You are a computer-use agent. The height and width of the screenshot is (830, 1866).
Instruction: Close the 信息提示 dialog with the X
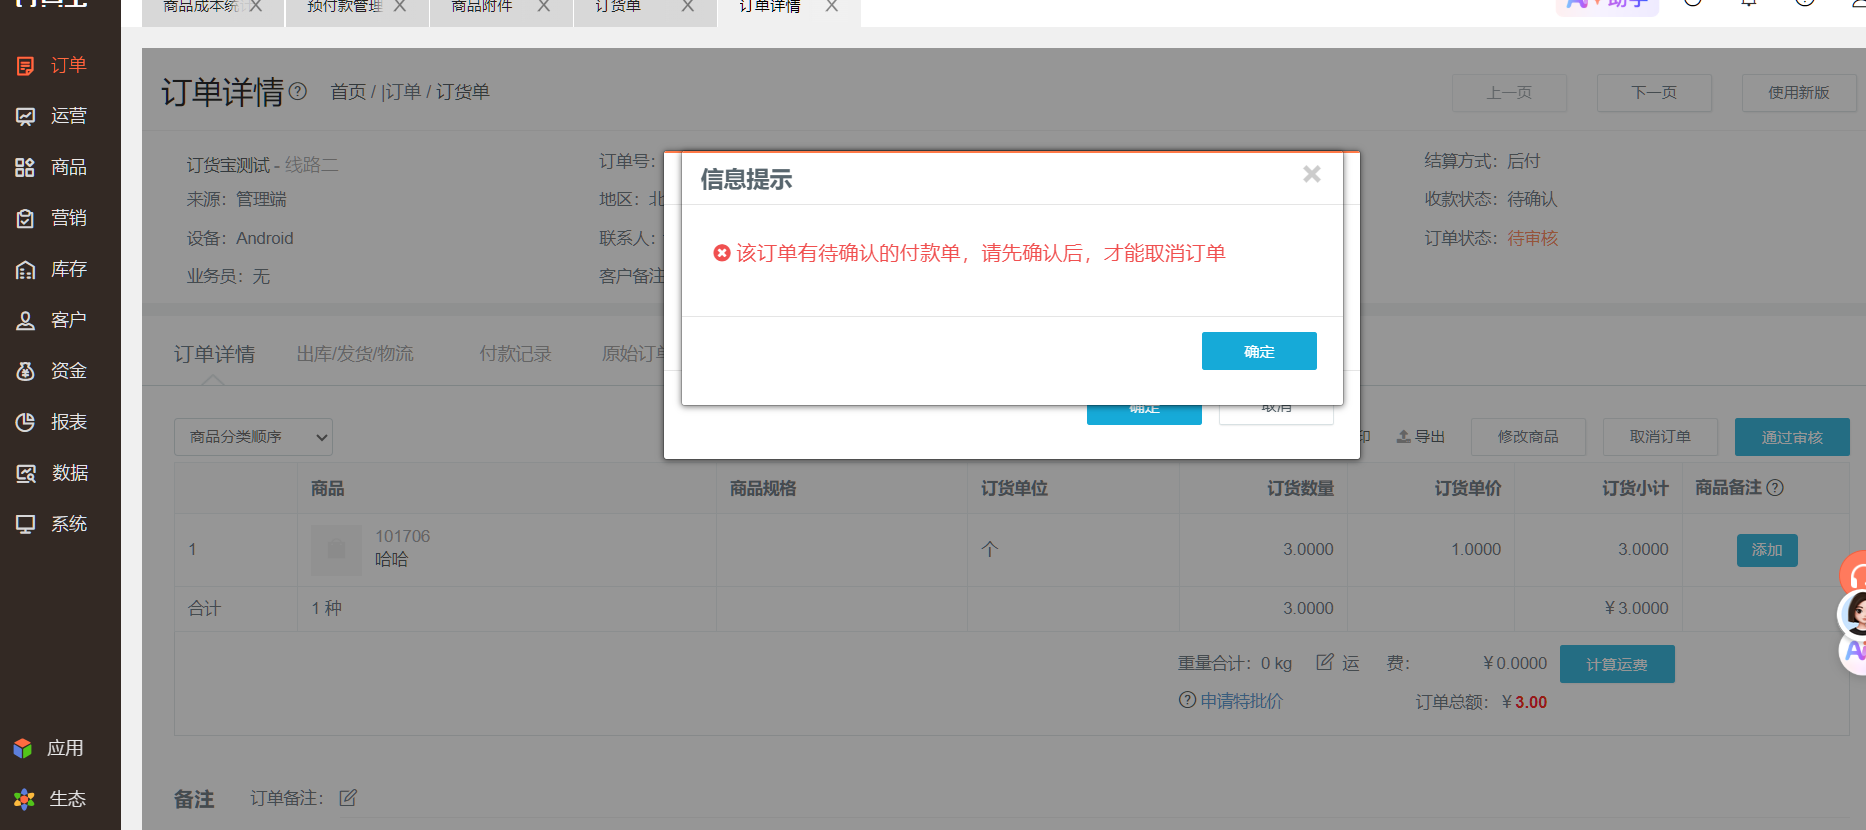[1312, 175]
